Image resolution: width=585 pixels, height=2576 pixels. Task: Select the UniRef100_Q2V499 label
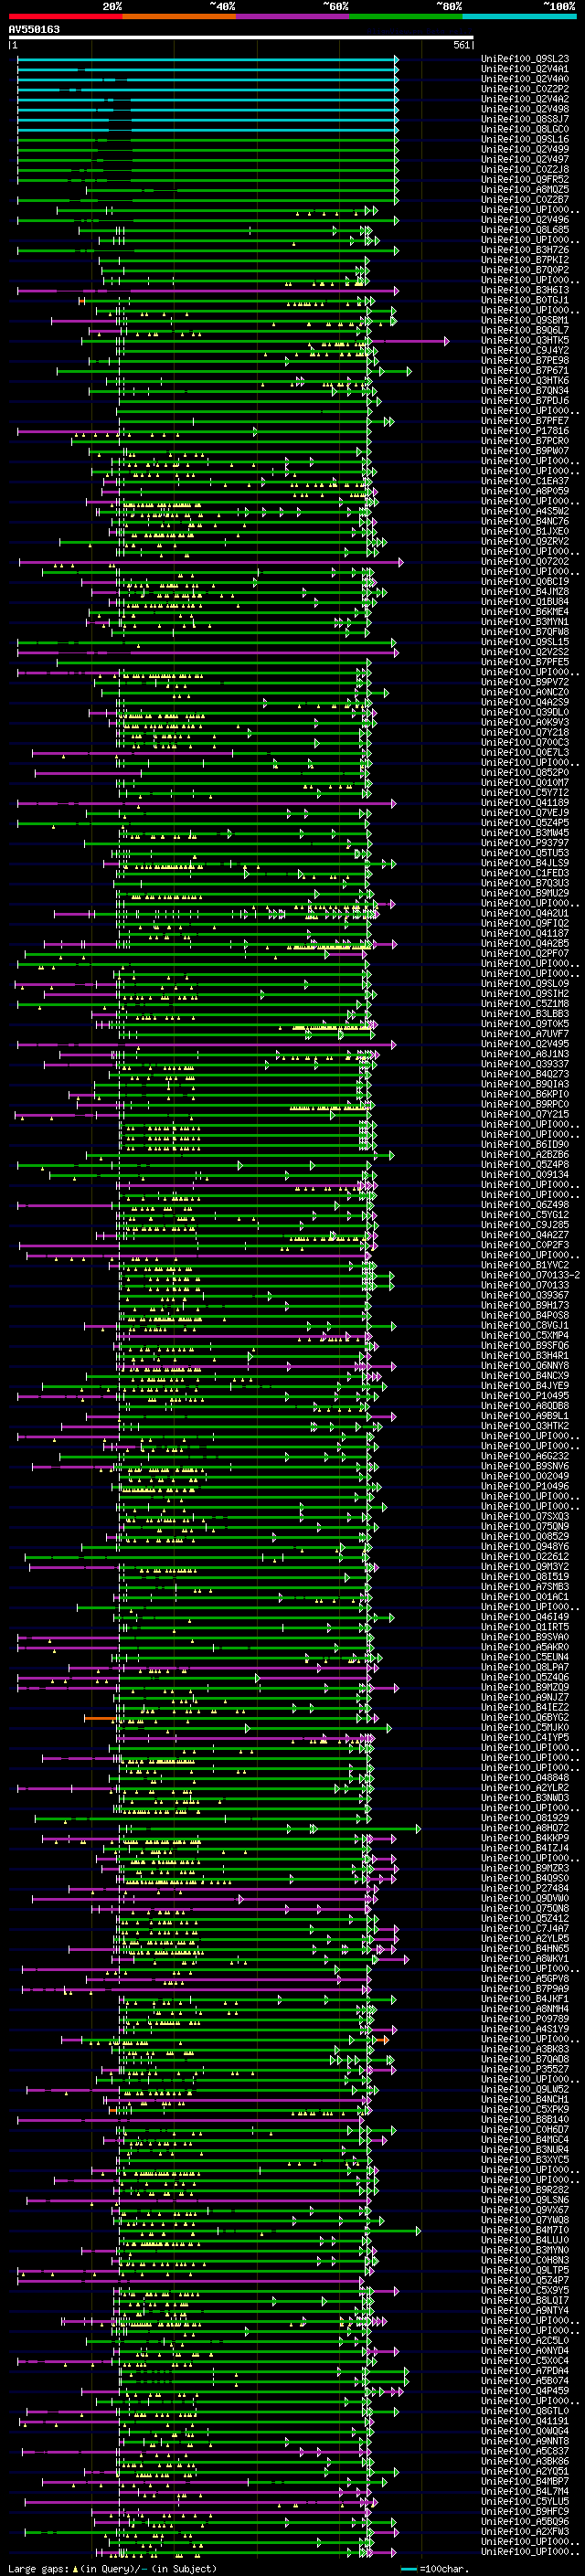tap(525, 149)
